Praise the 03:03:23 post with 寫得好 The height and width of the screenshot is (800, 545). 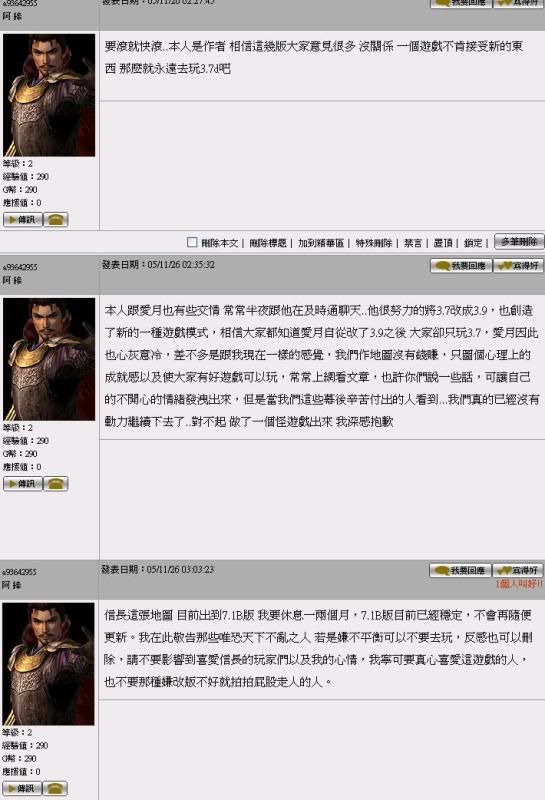(518, 570)
